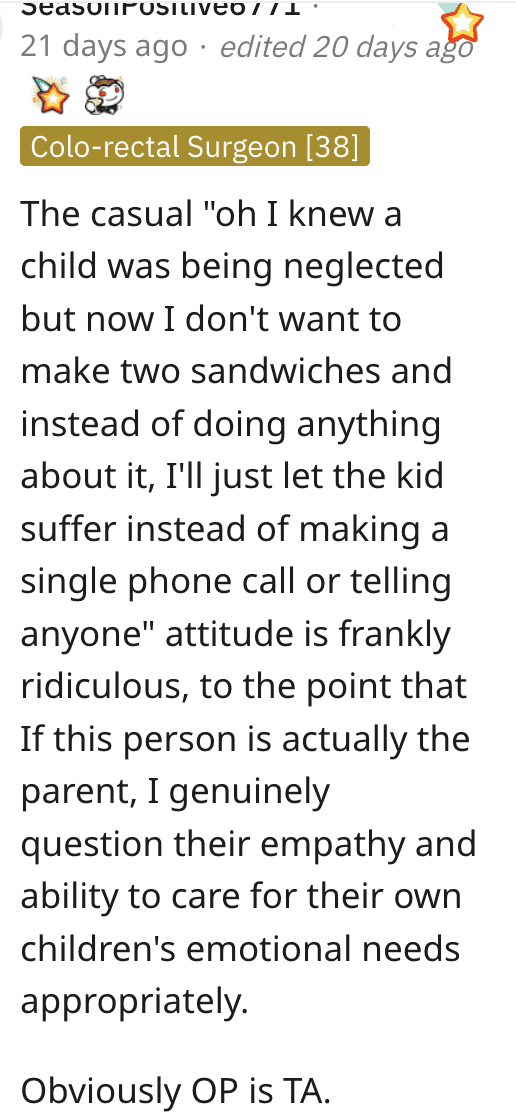Select the Colo-rectal Surgeon [38] flair badge

click(x=195, y=146)
